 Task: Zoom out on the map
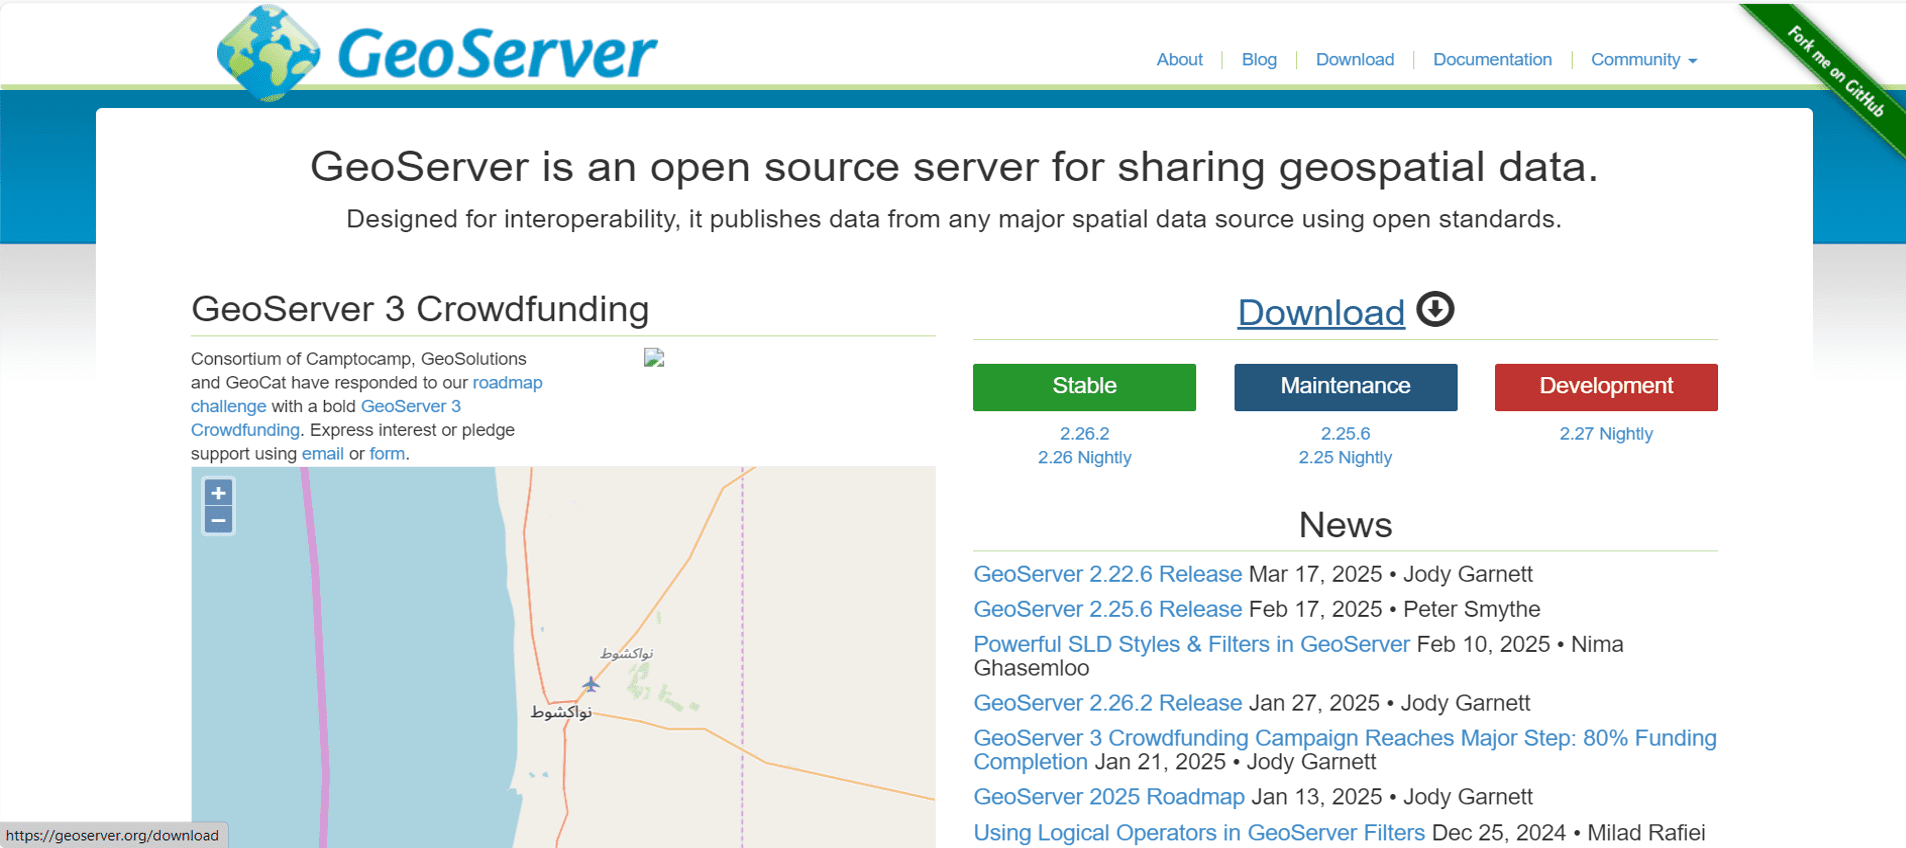pyautogui.click(x=218, y=520)
